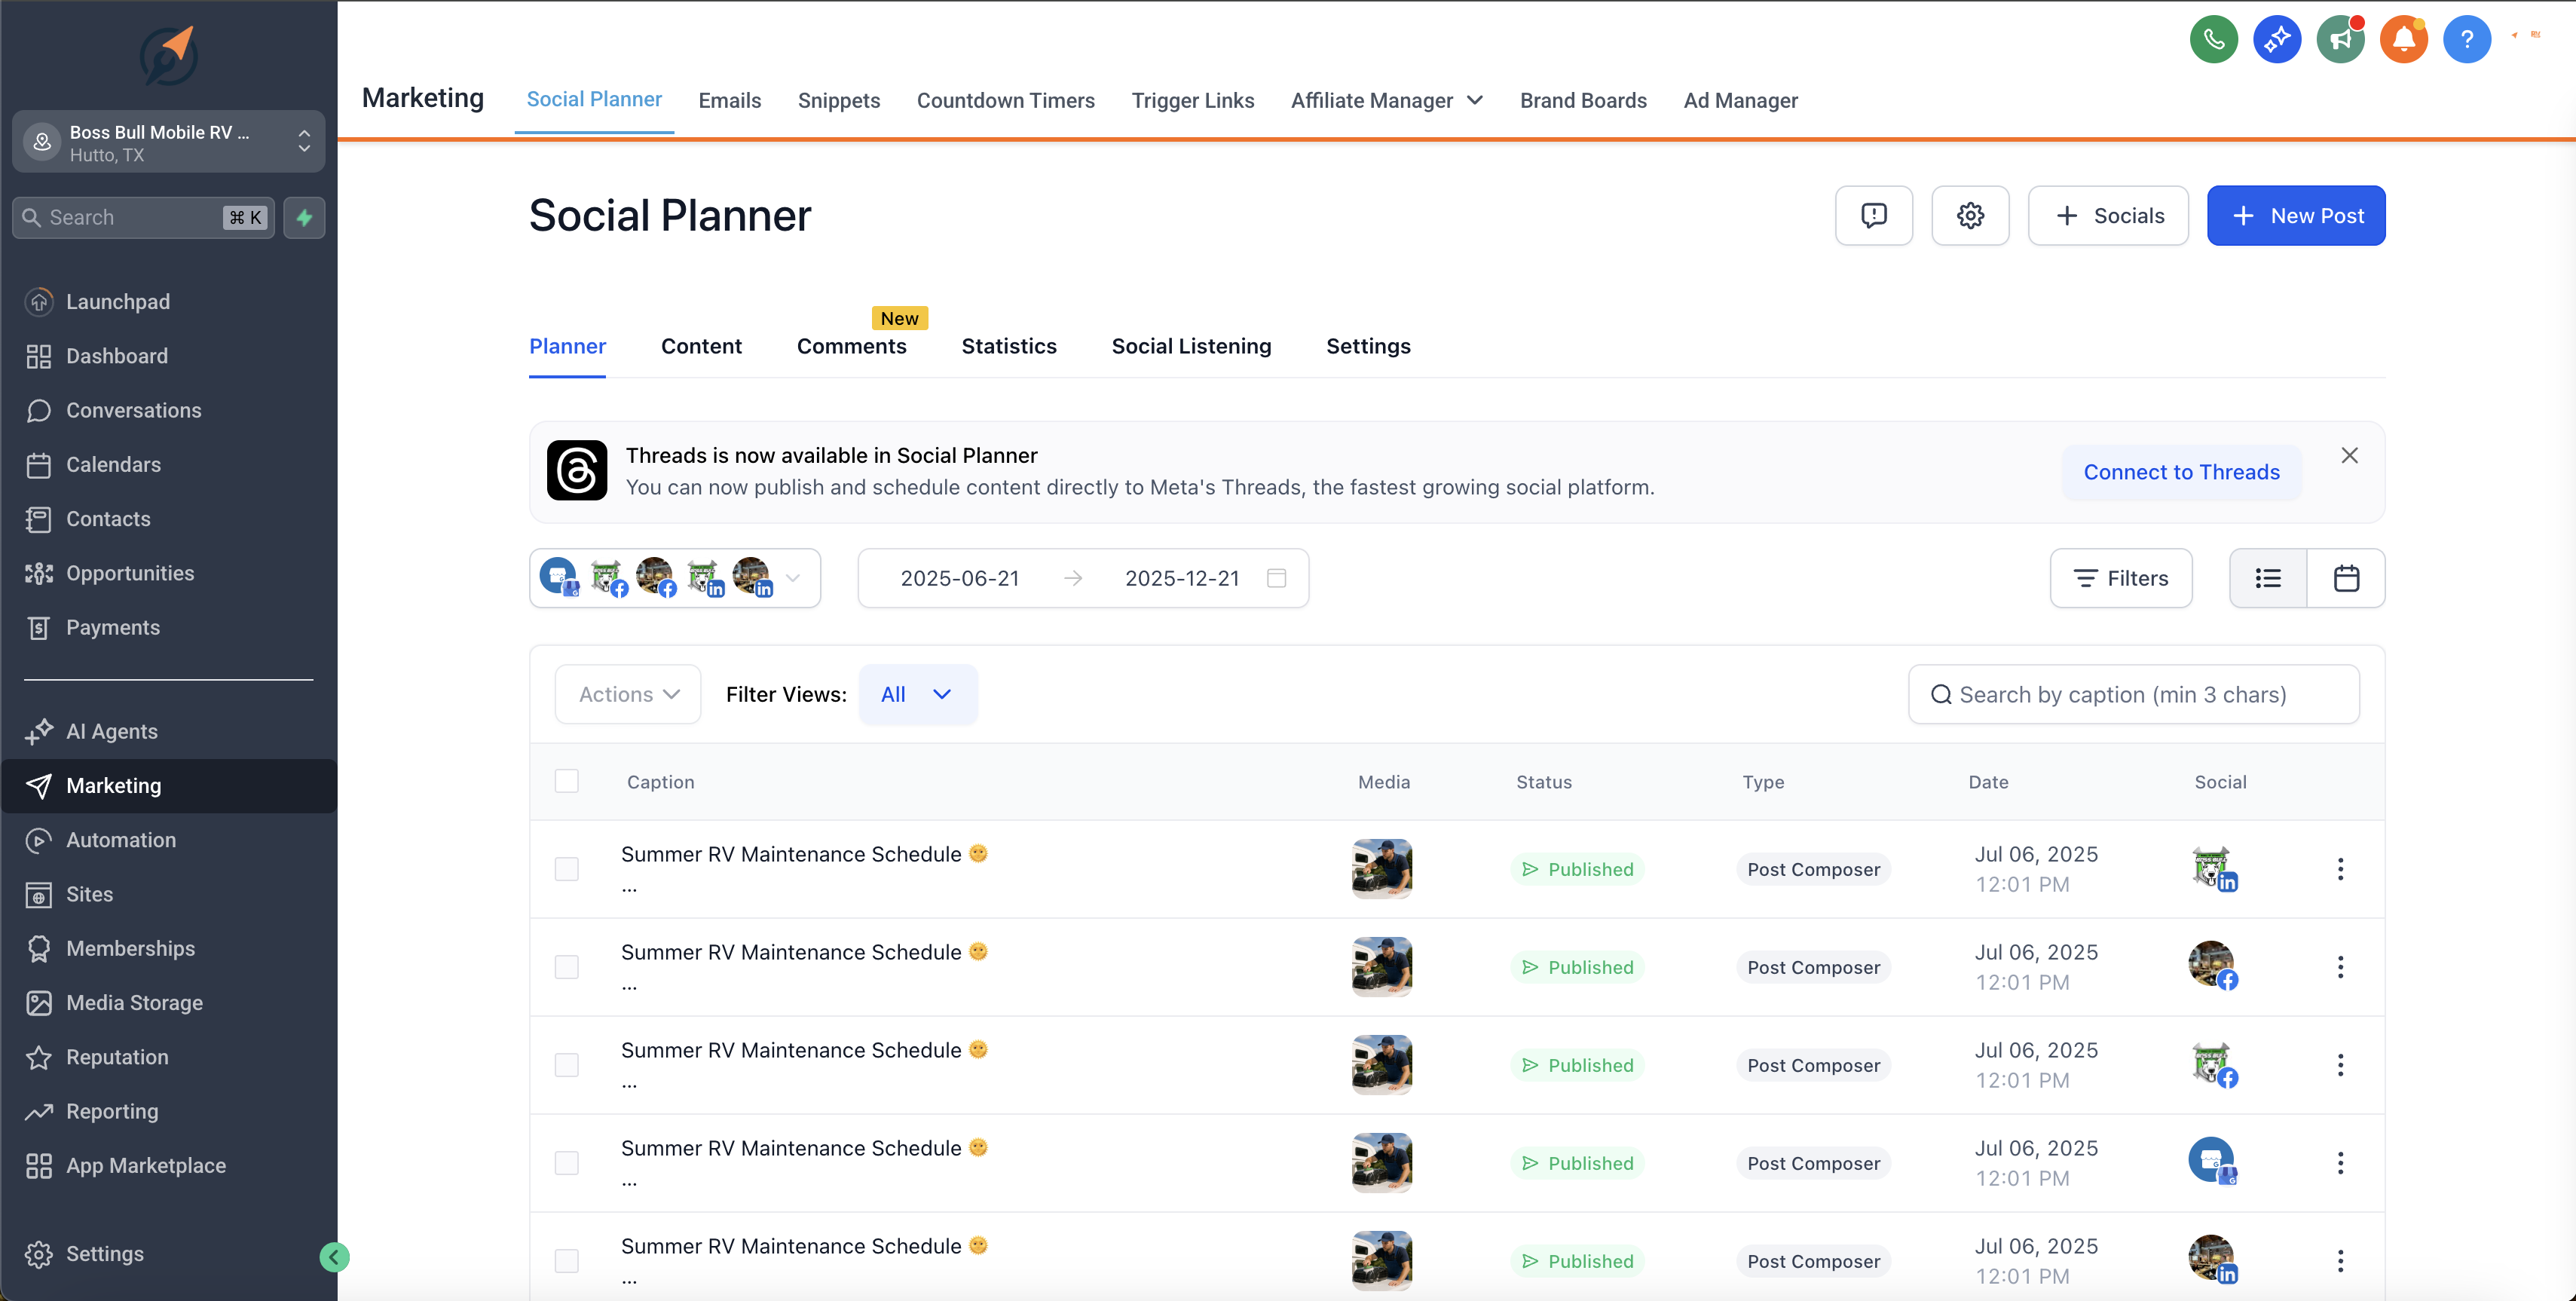Check the last Summer RV Maintenance post row

[567, 1261]
